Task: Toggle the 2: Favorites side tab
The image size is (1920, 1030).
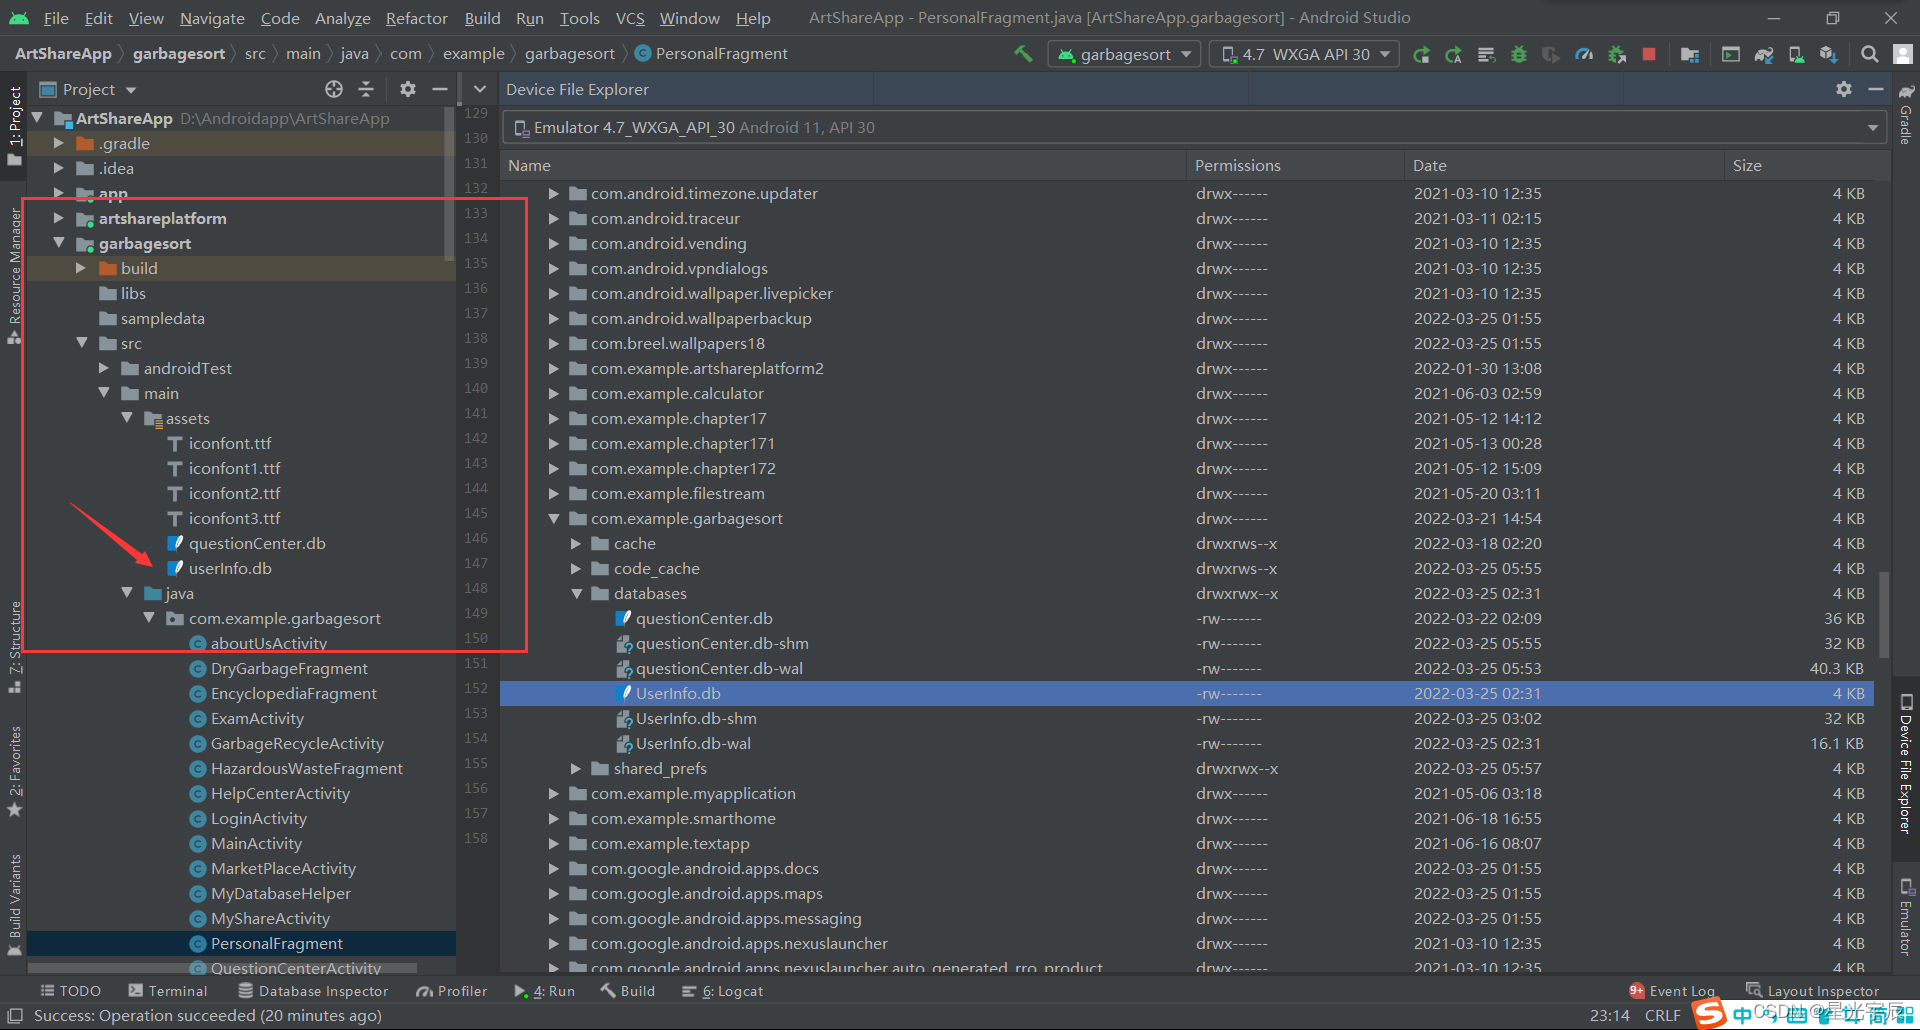Action: coord(14,771)
